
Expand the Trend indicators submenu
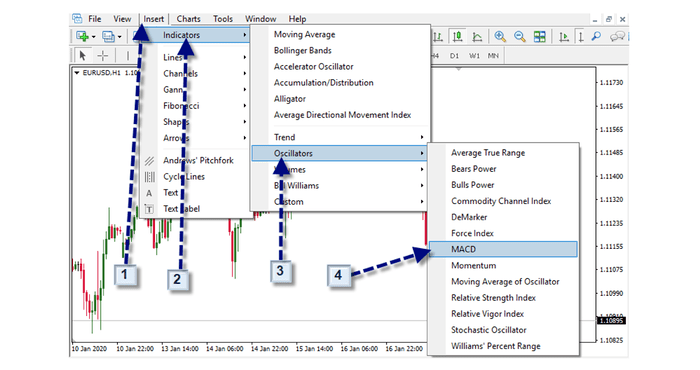pos(340,137)
